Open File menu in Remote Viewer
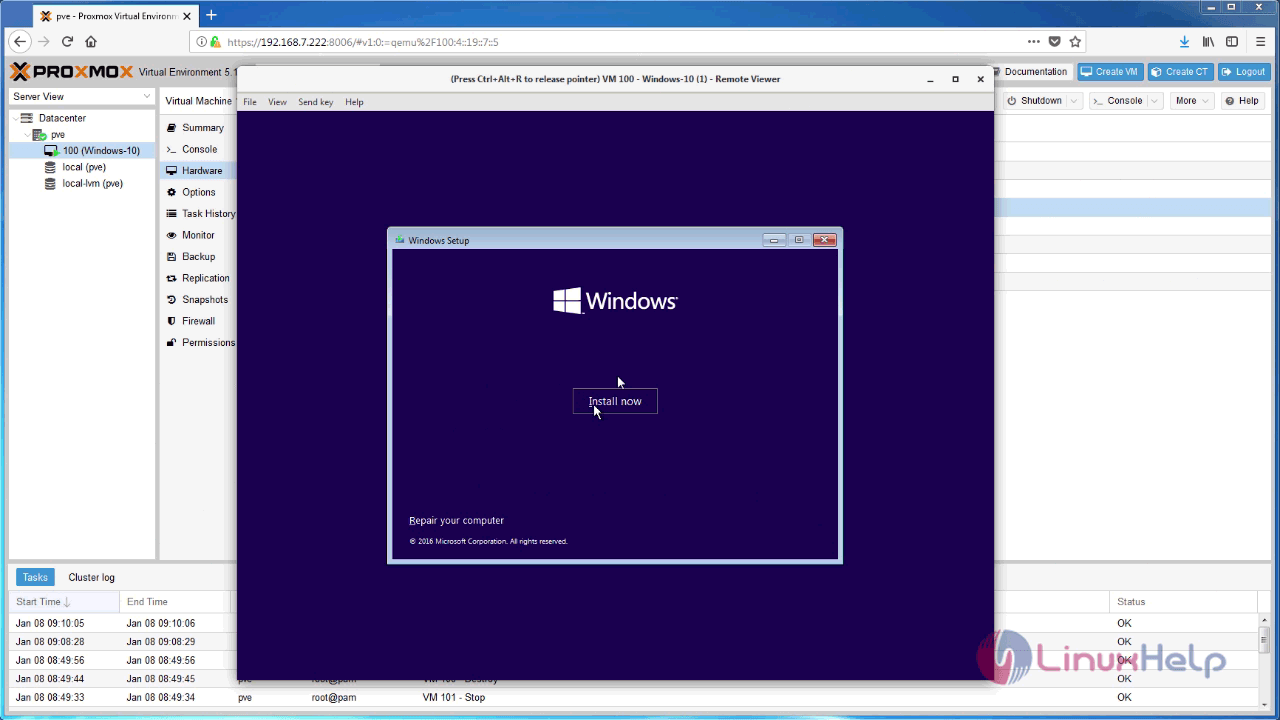The image size is (1280, 720). point(250,102)
